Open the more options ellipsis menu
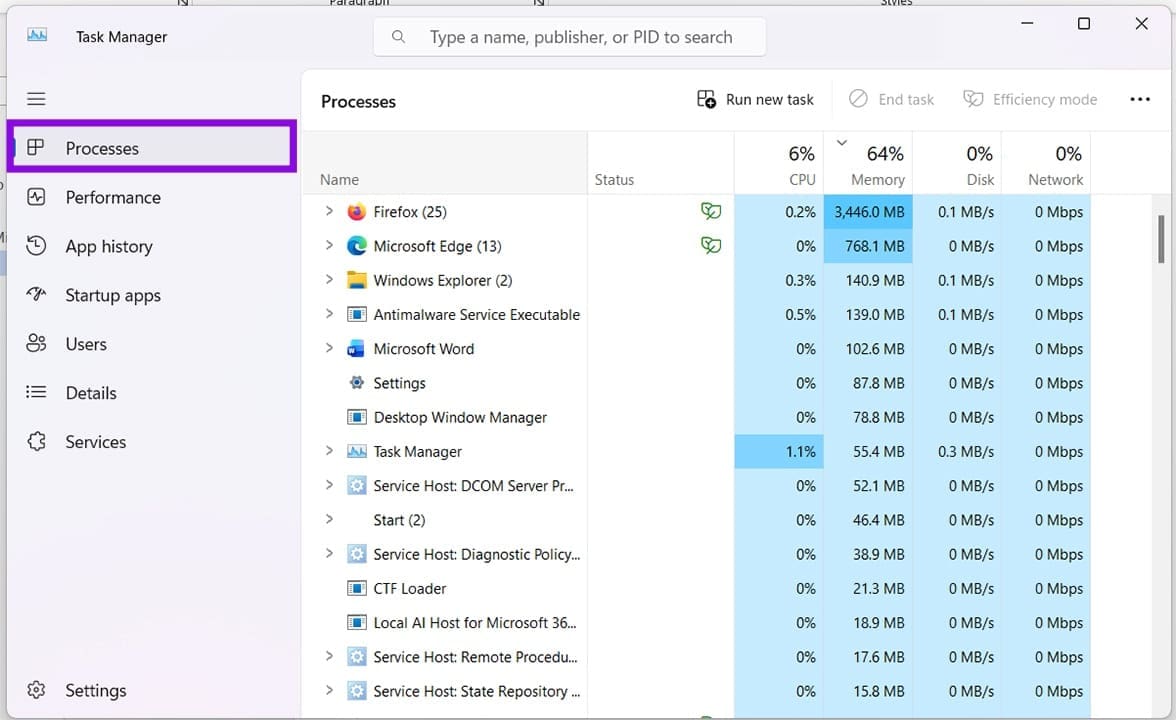This screenshot has height=720, width=1176. (1139, 99)
